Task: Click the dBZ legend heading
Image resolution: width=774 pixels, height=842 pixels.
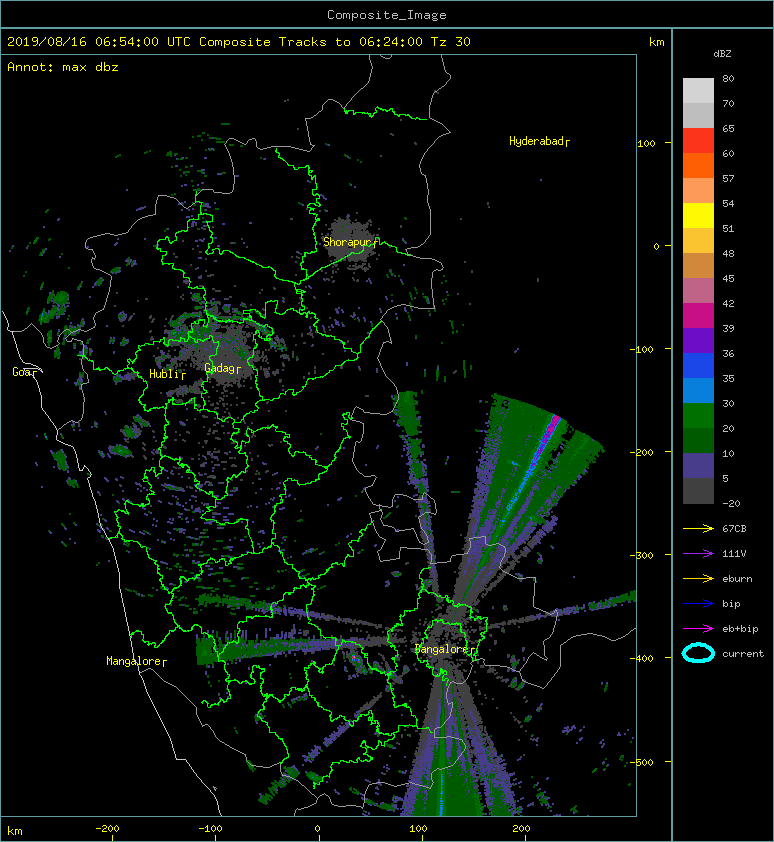Action: pyautogui.click(x=722, y=54)
